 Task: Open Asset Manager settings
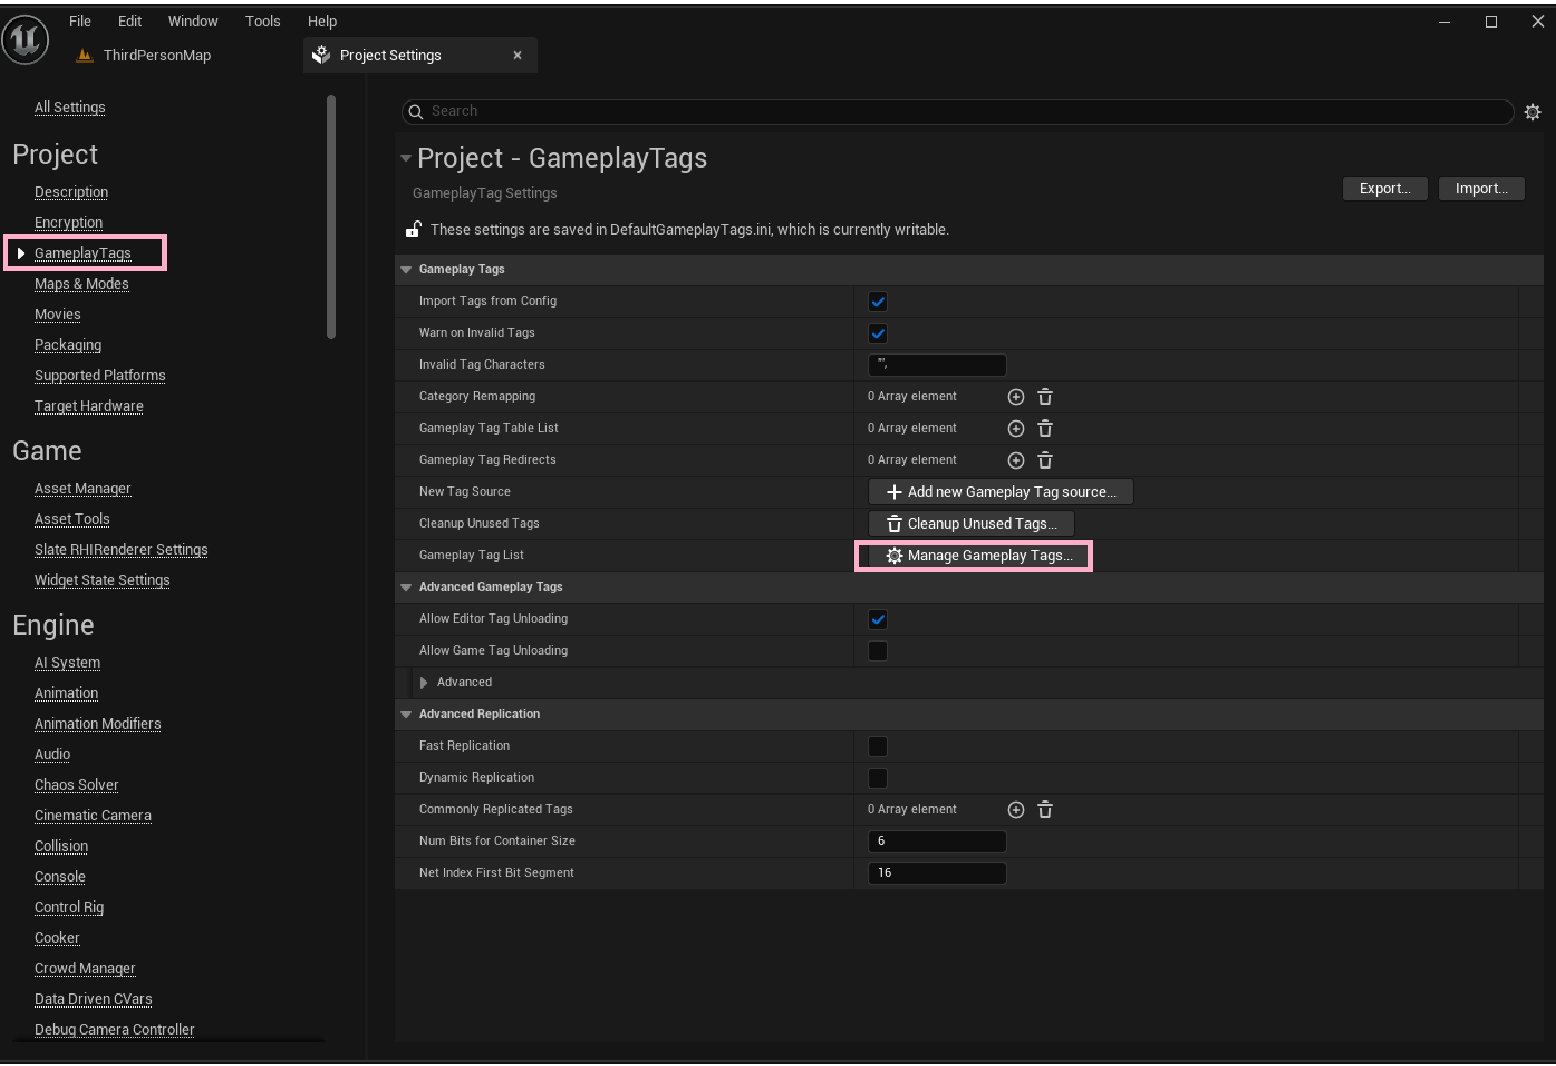click(83, 488)
